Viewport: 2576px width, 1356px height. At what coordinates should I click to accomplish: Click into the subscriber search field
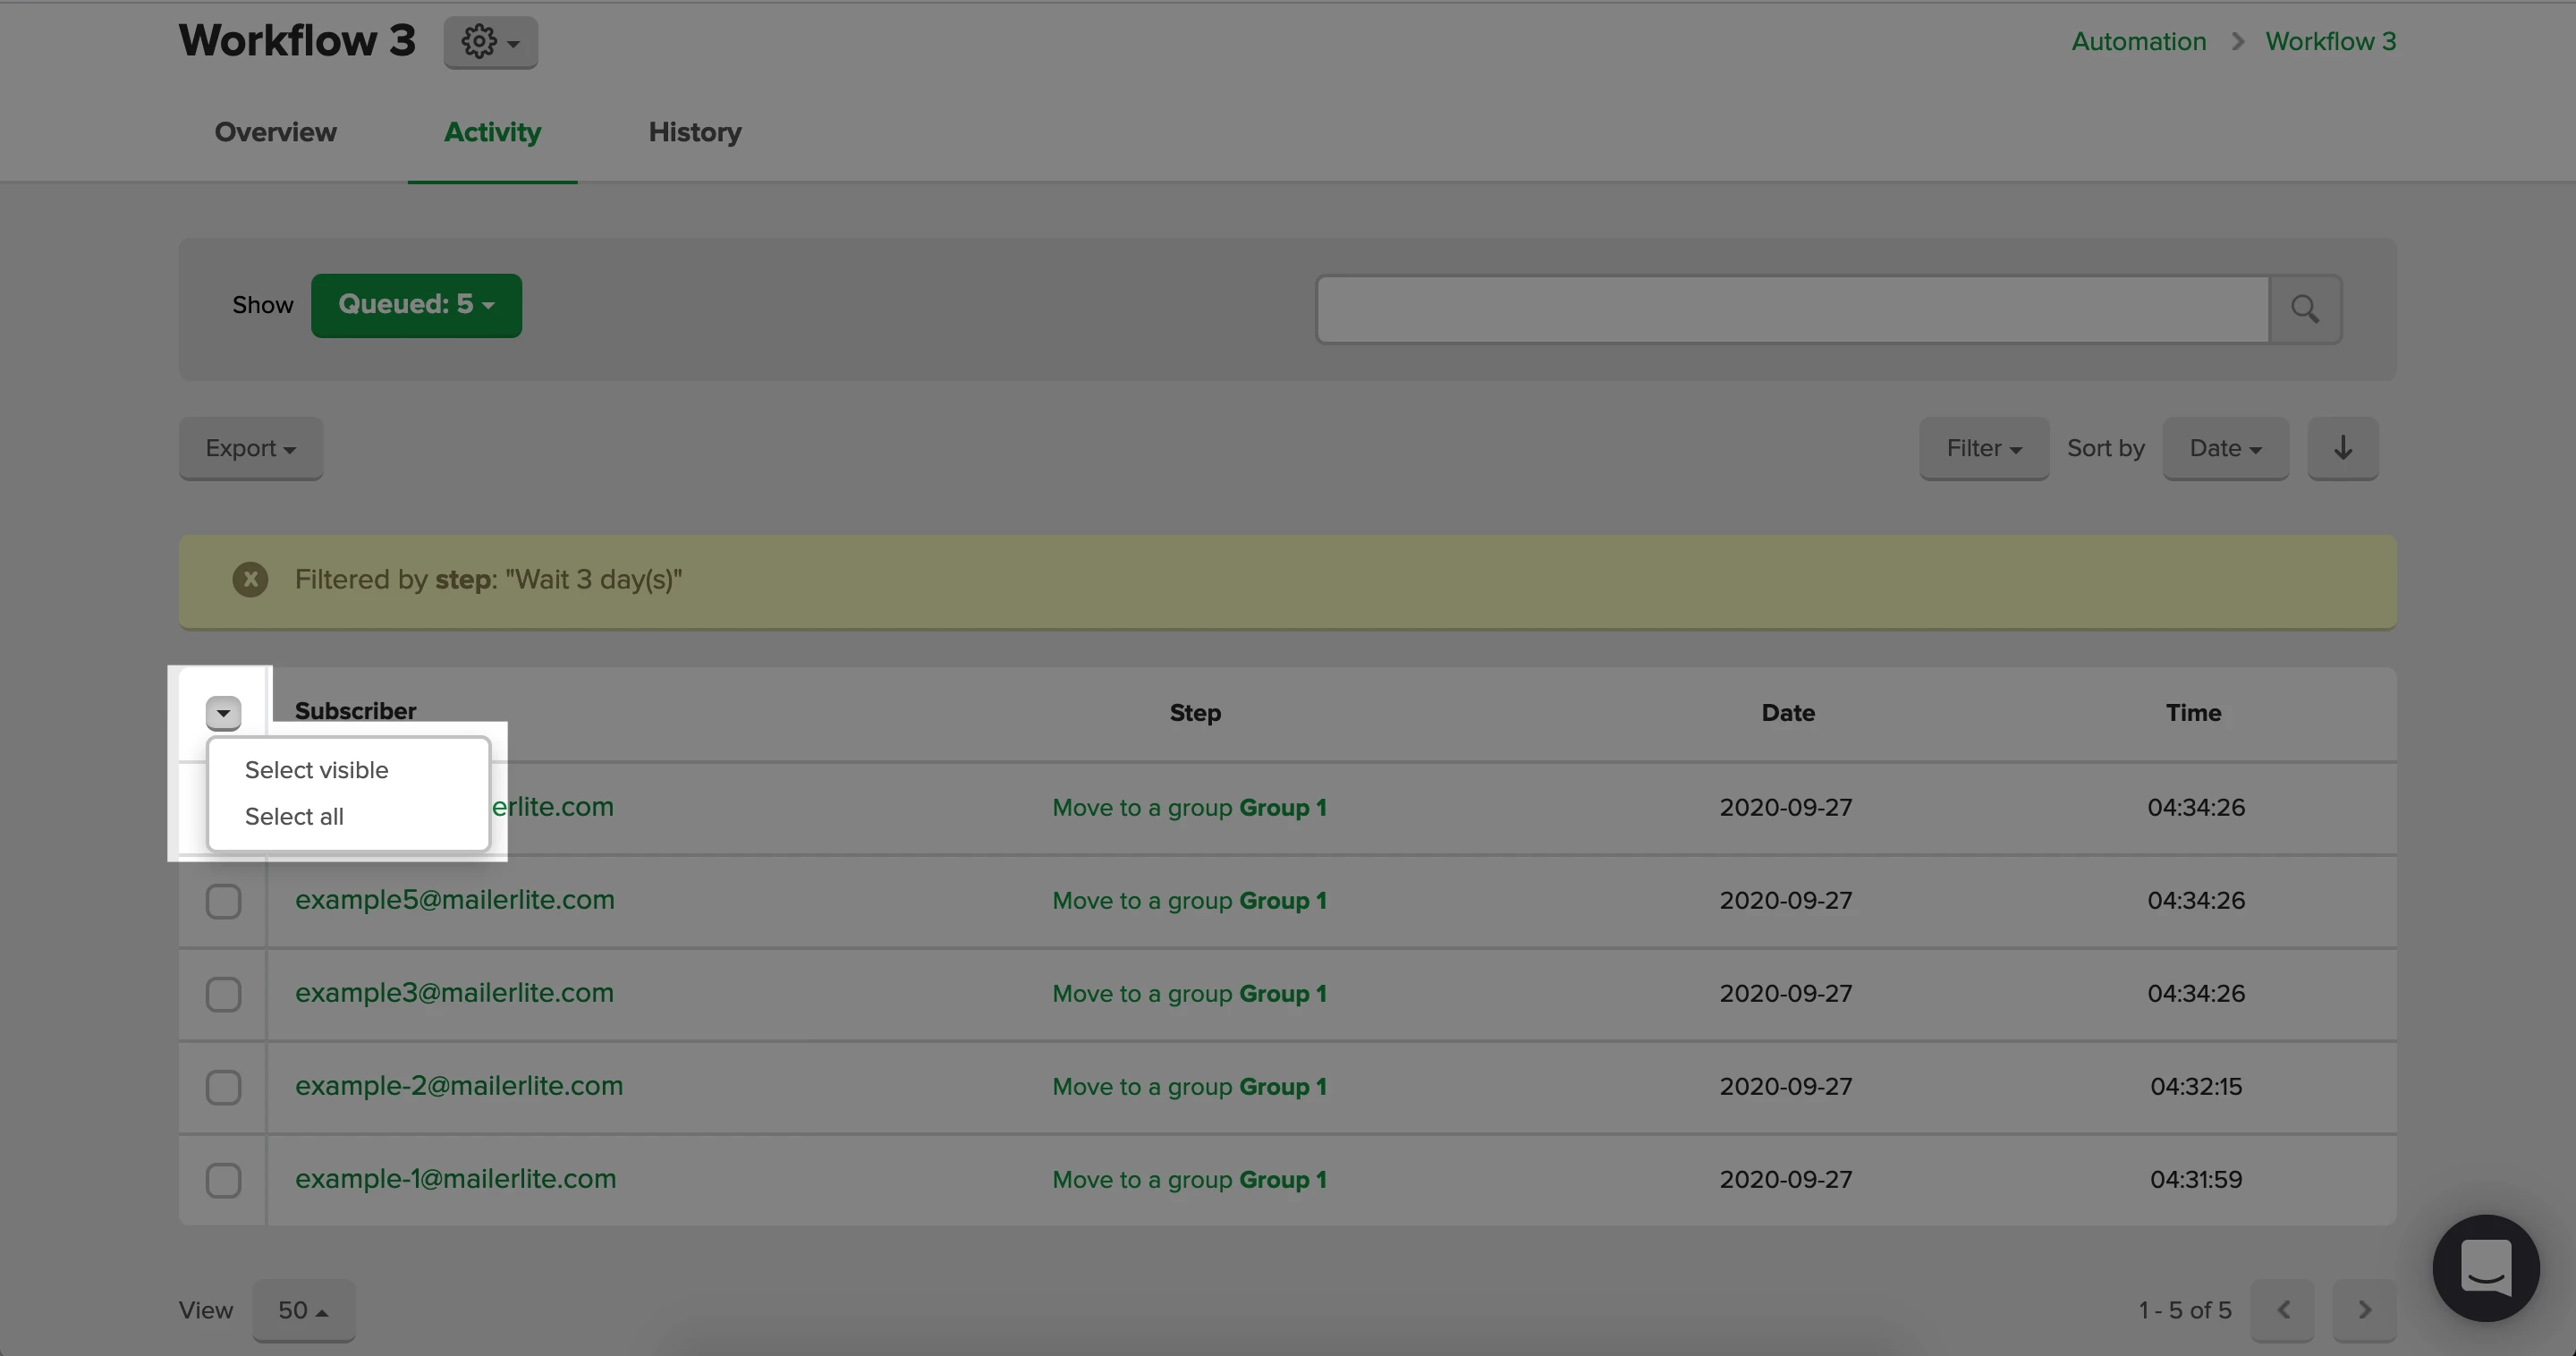(1791, 309)
